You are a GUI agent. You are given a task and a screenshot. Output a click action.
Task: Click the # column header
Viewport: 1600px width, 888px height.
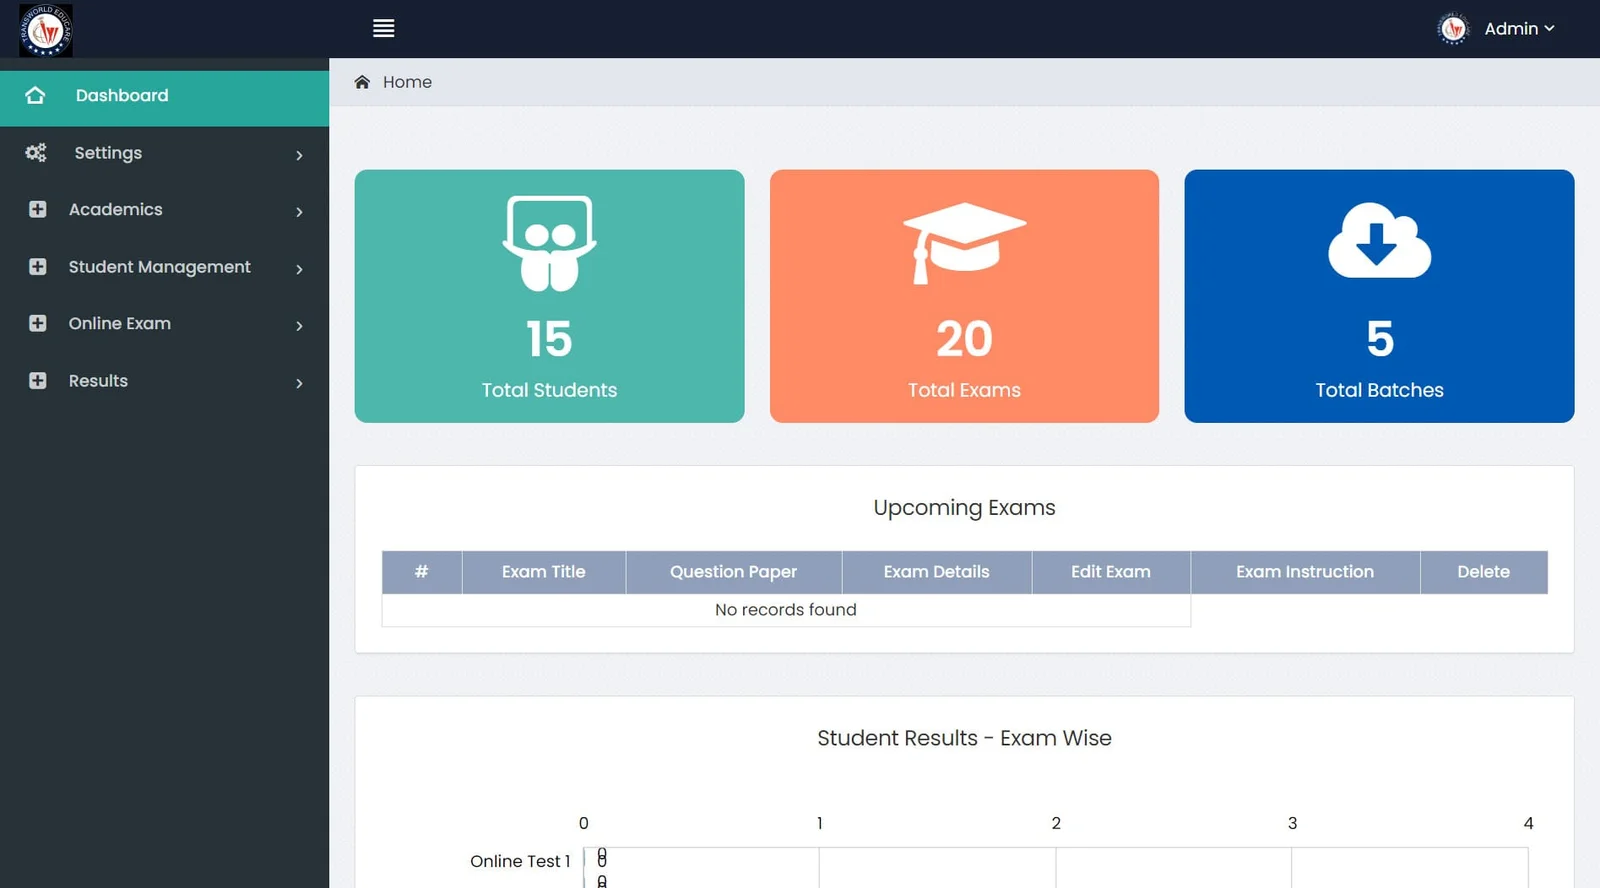click(422, 572)
